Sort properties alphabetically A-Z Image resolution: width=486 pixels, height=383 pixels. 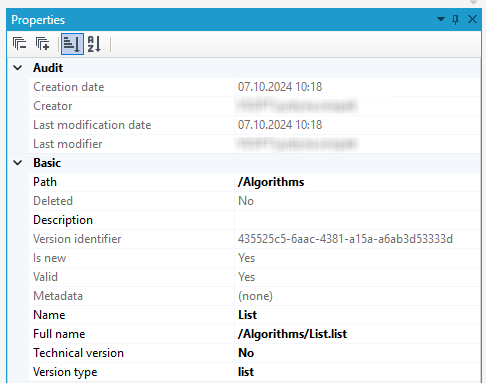94,44
